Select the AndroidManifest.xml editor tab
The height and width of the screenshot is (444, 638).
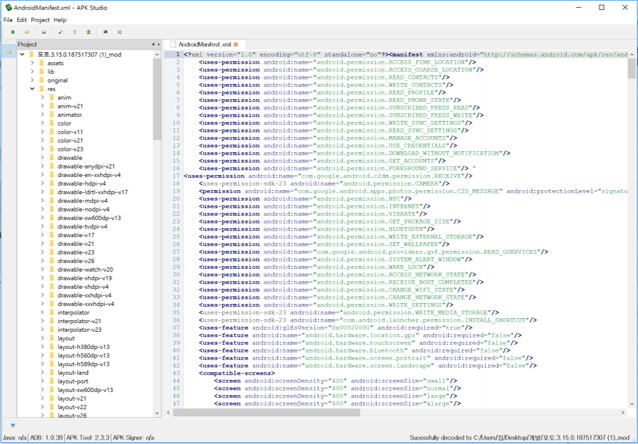pos(203,44)
